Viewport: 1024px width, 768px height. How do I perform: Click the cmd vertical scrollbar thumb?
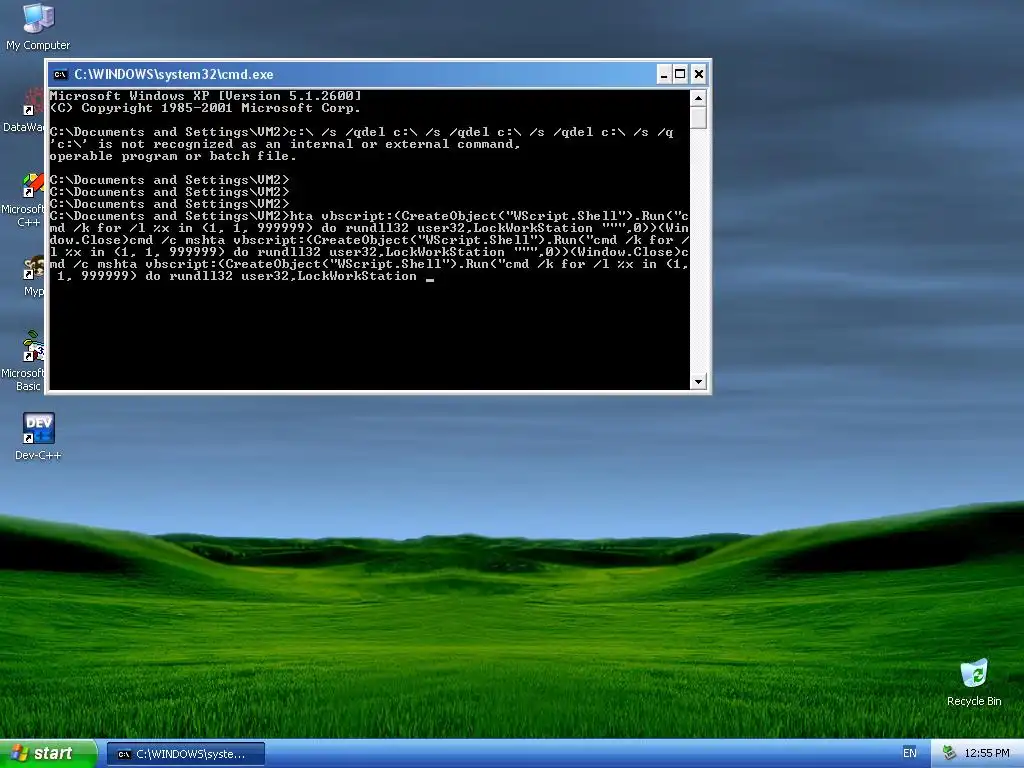698,118
